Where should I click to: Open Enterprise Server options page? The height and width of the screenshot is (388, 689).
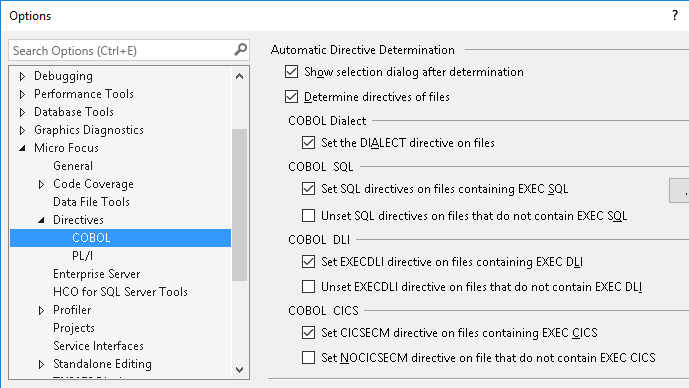click(x=97, y=274)
